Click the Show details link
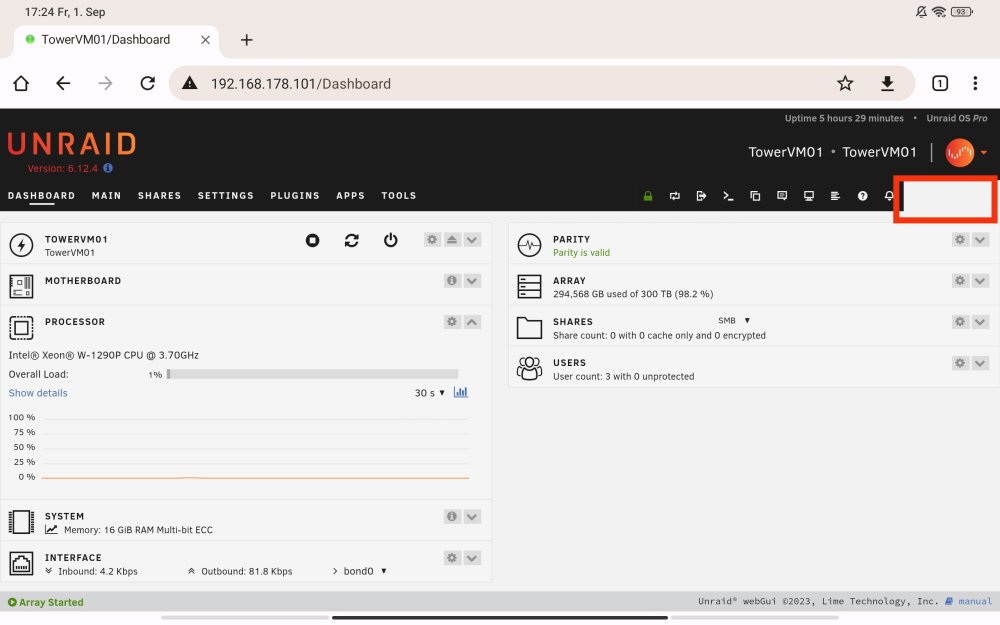The width and height of the screenshot is (1000, 625). coord(38,393)
